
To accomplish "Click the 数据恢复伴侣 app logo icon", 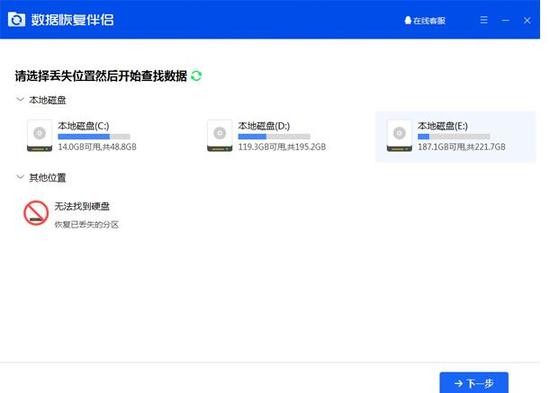I will [16, 20].
